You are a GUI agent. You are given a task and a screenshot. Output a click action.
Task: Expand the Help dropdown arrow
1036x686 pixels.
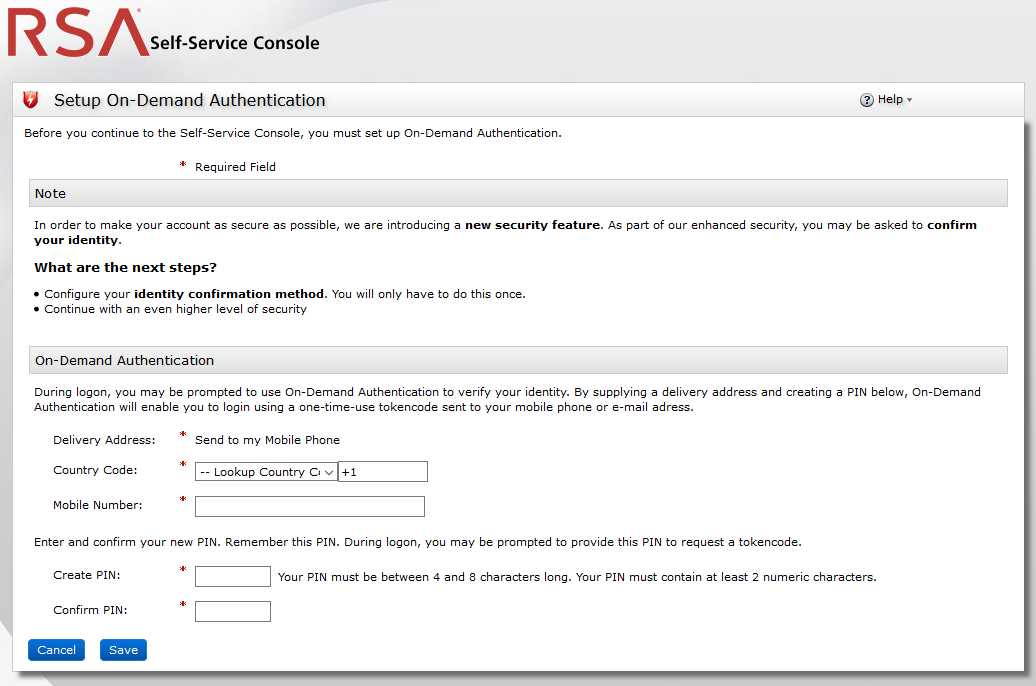point(909,100)
